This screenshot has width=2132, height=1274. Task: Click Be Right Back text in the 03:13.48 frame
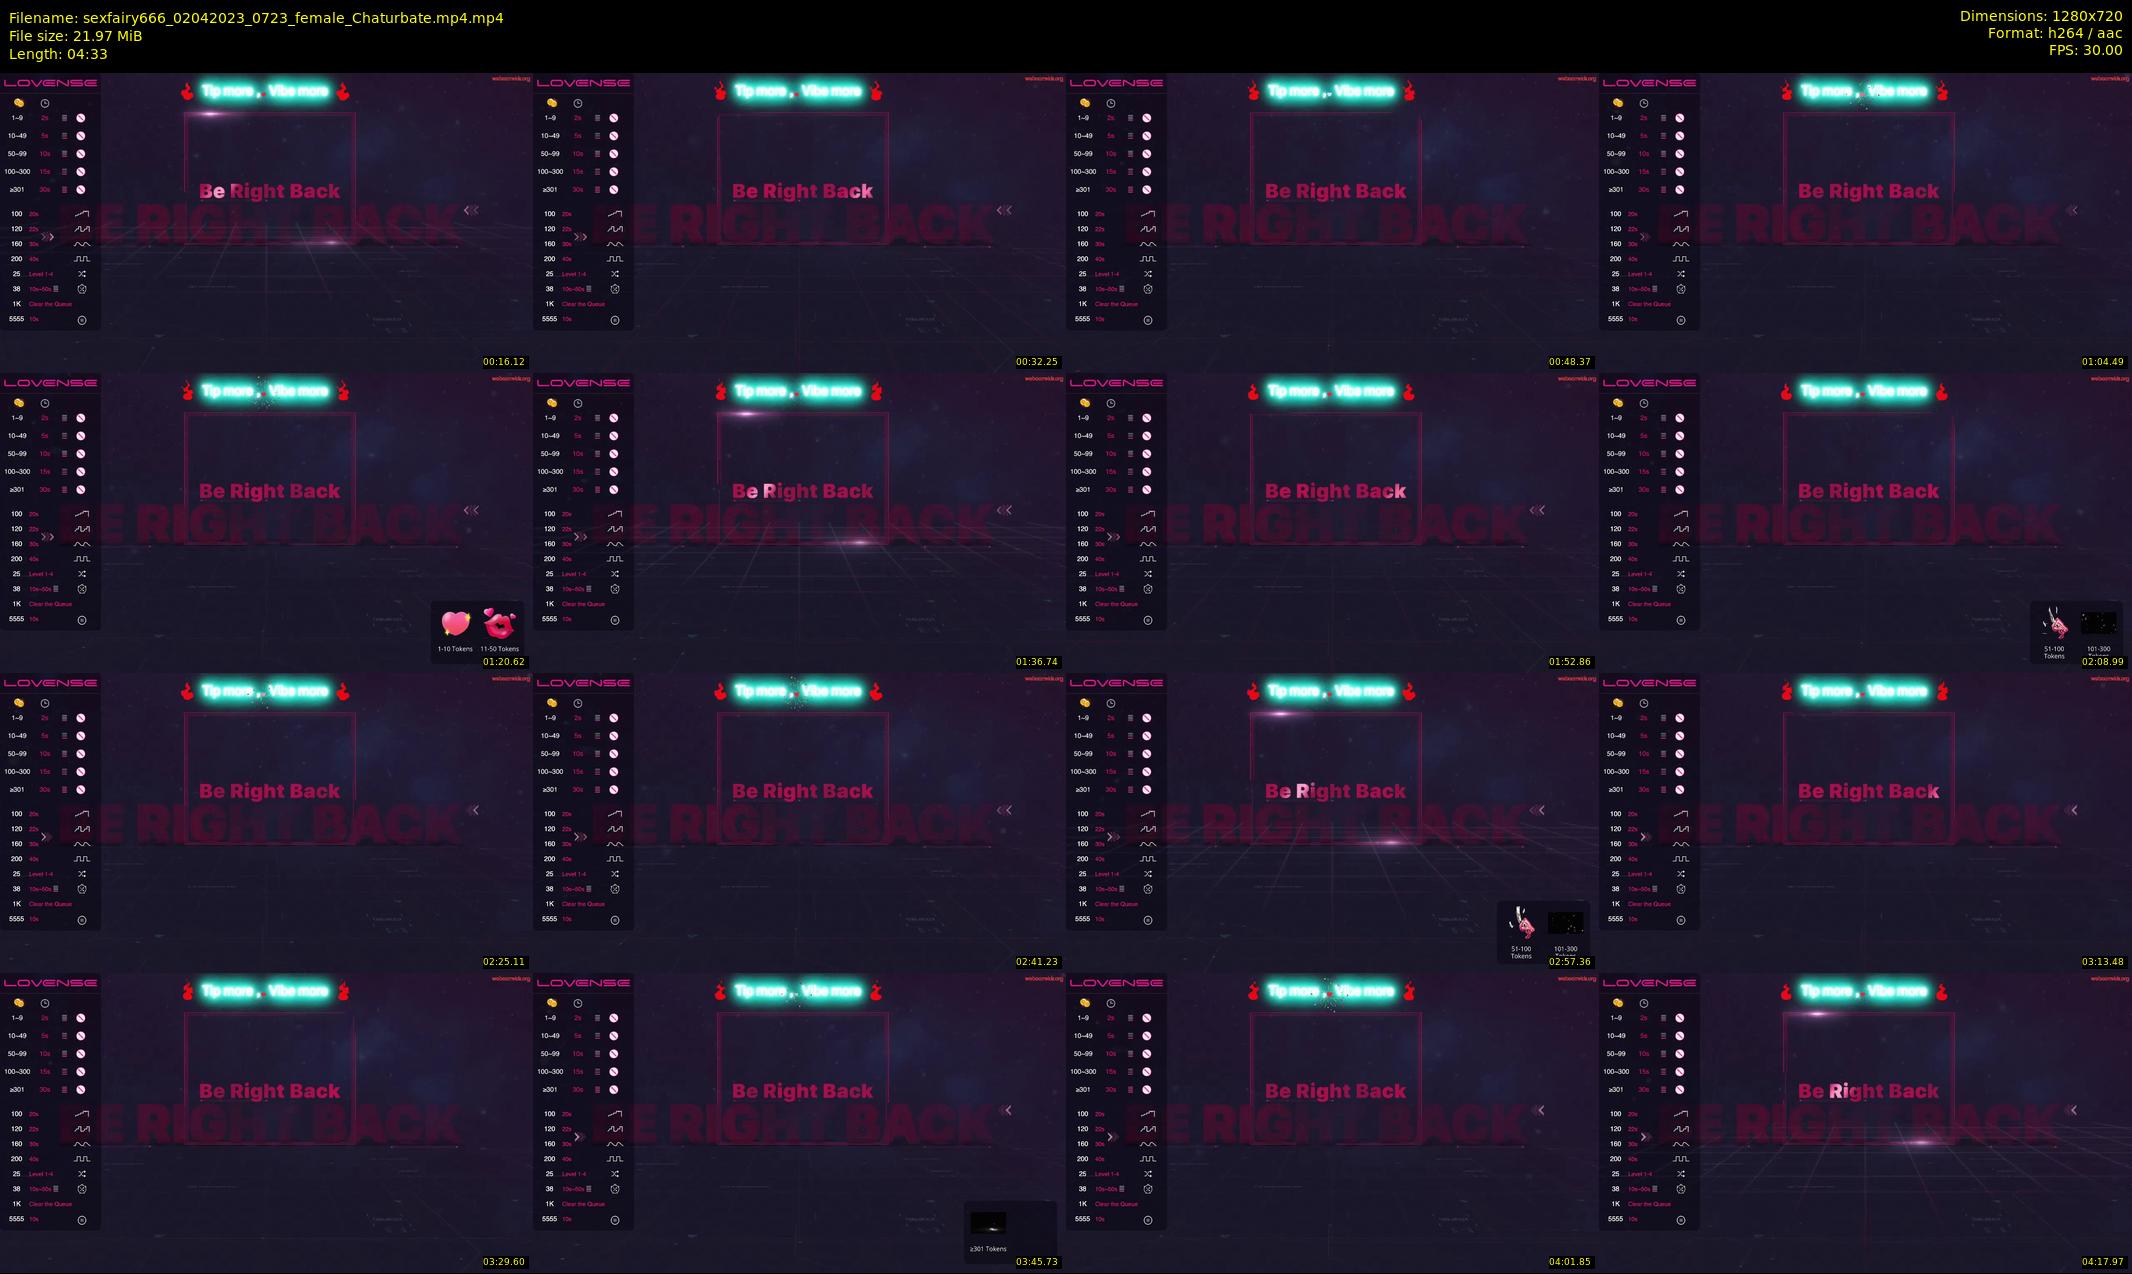coord(1868,791)
